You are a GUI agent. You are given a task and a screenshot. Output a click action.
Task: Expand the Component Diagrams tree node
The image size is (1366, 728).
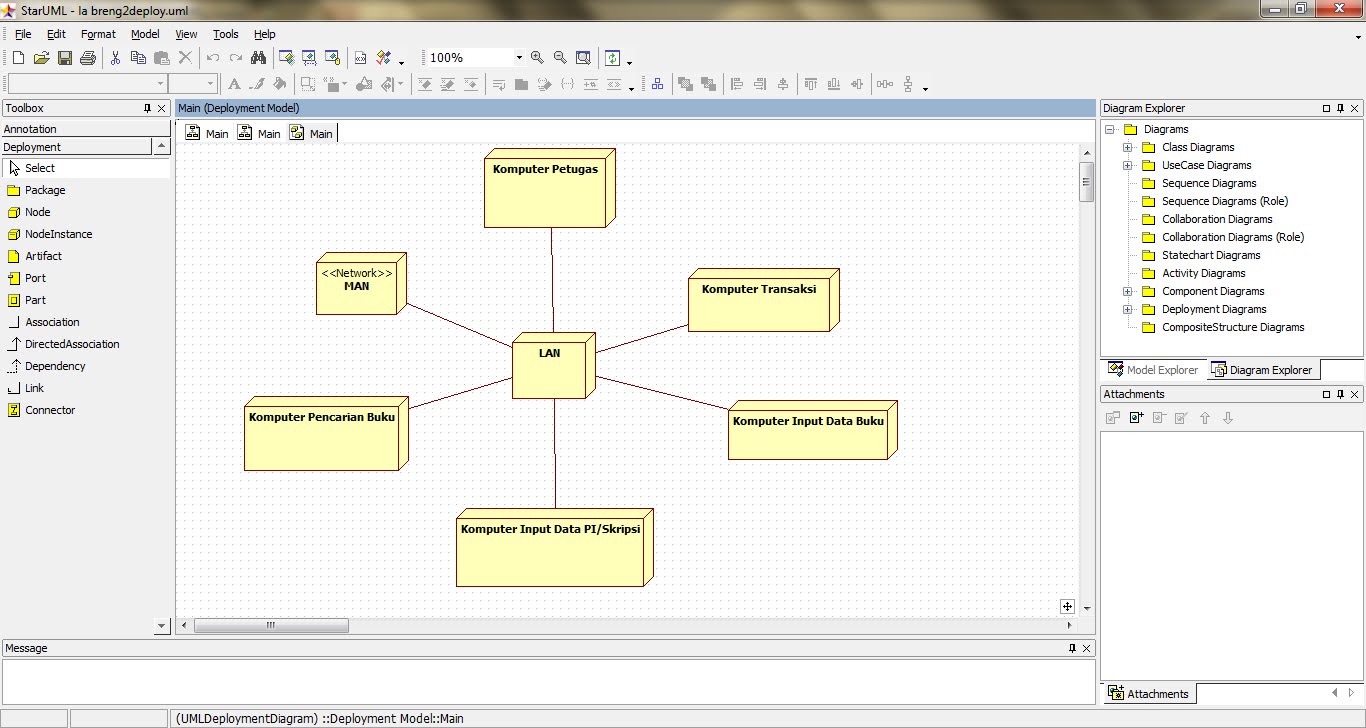point(1127,291)
